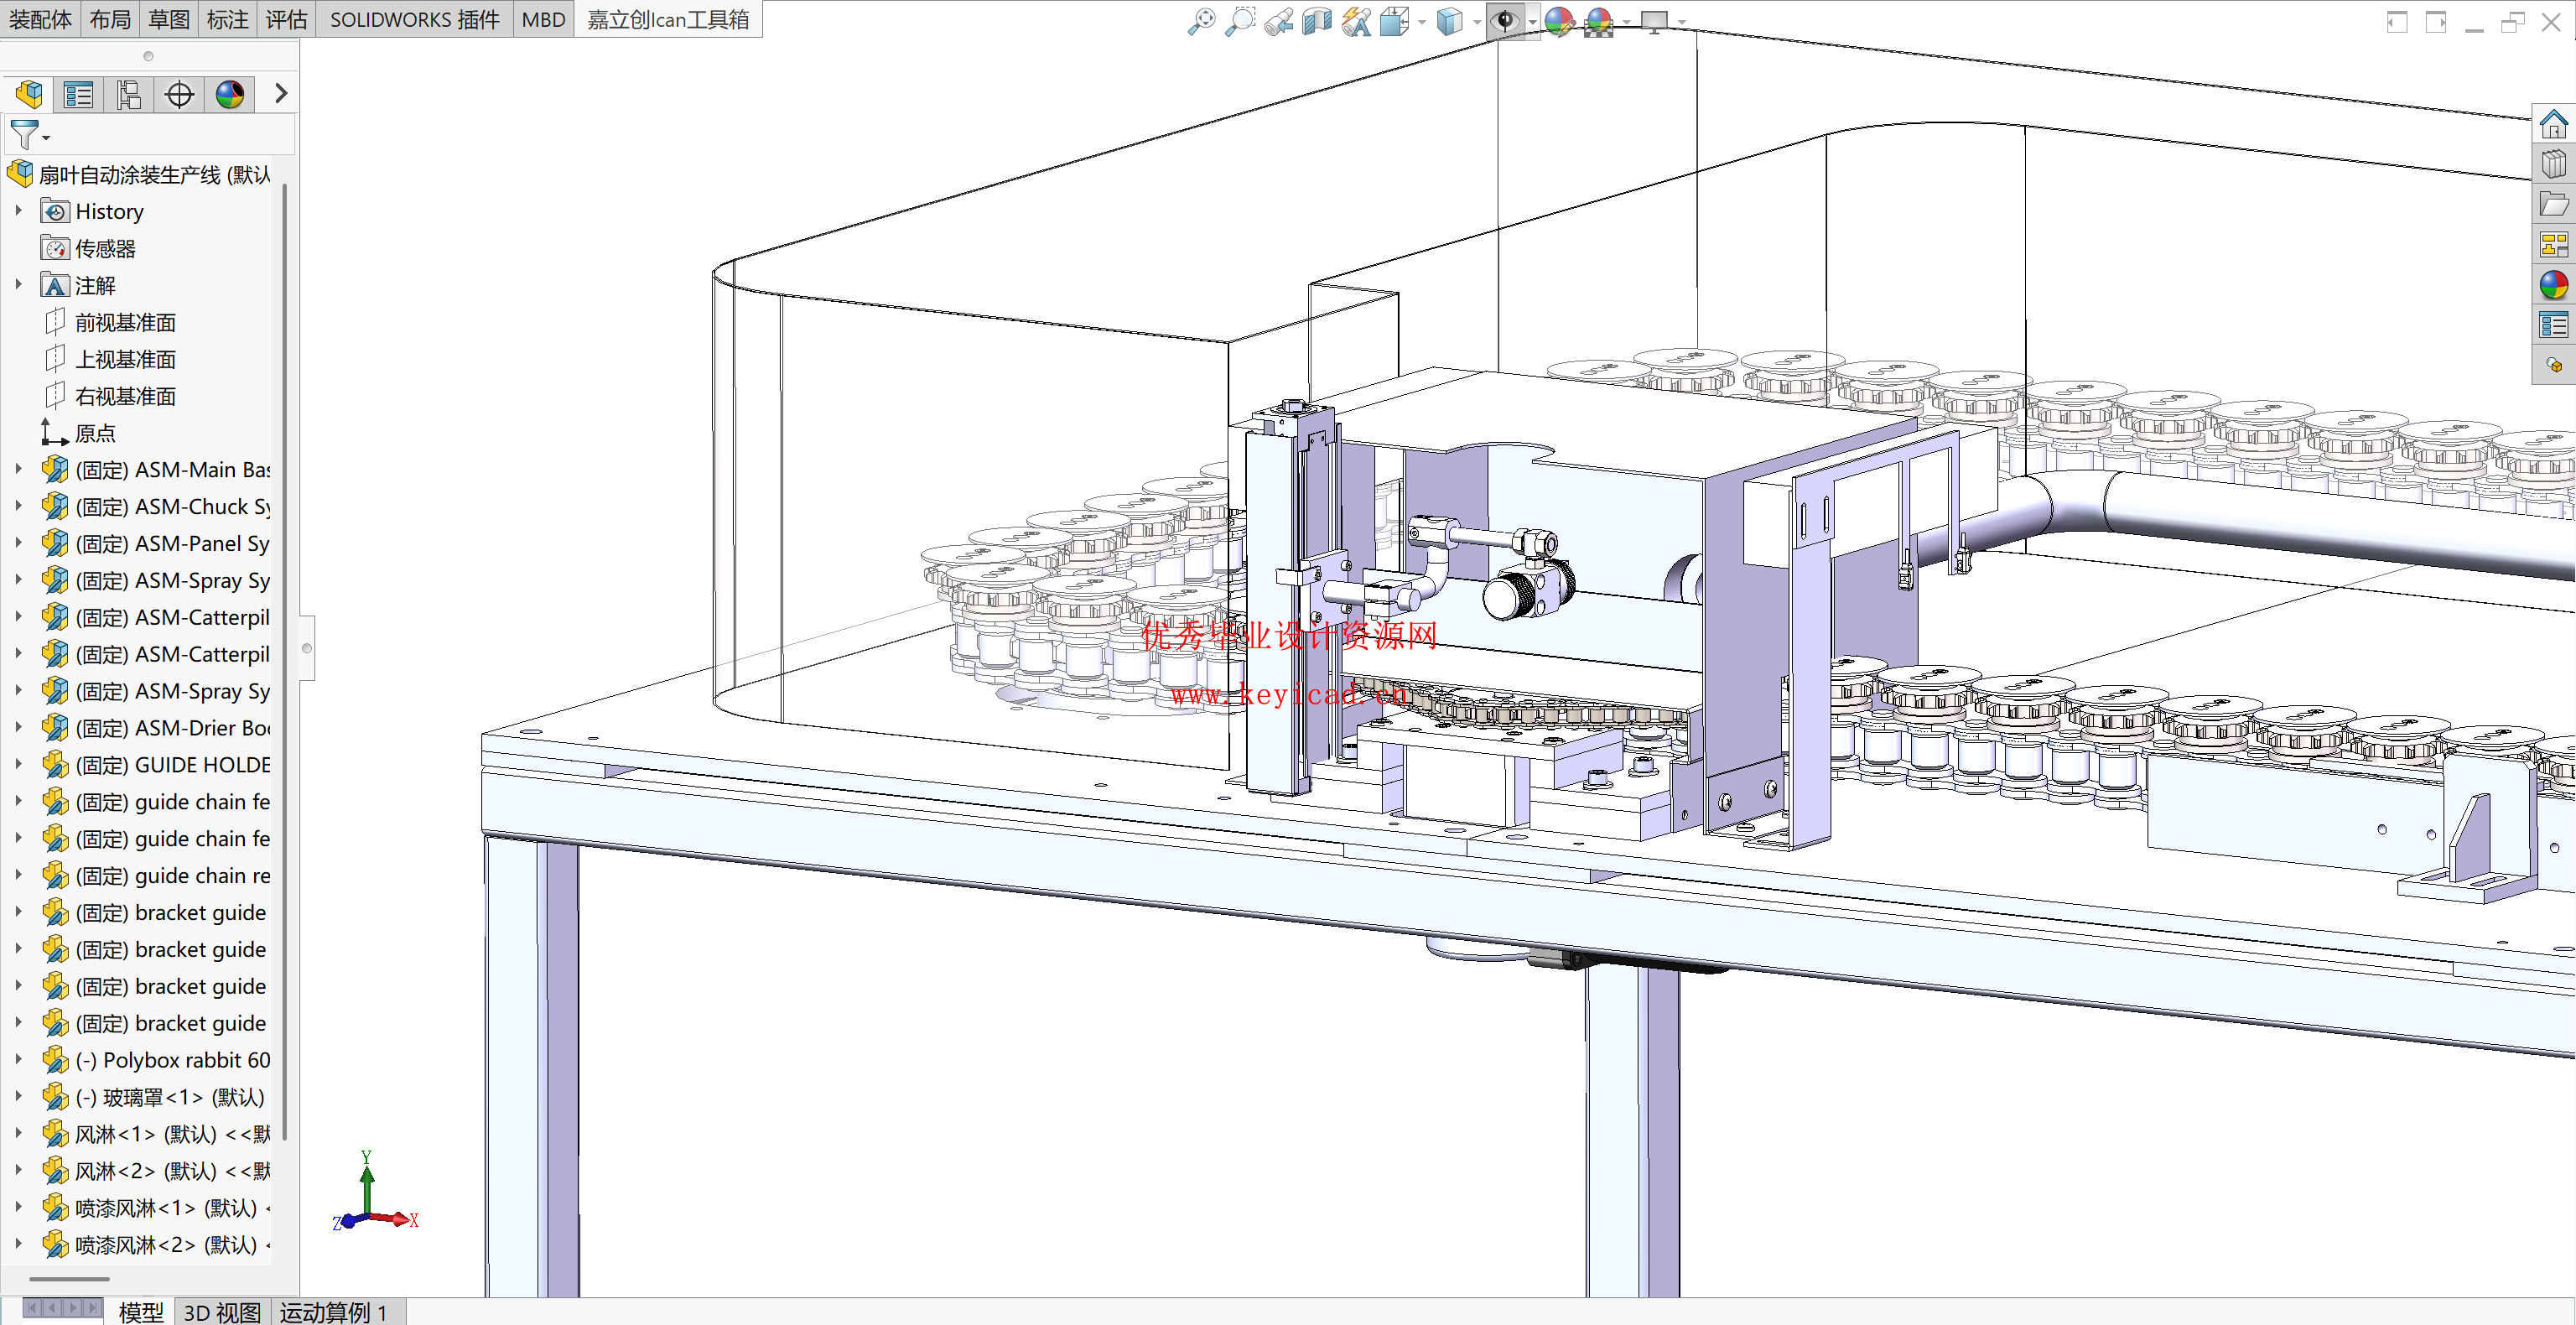Switch to the 模型 bottom tab

141,1311
